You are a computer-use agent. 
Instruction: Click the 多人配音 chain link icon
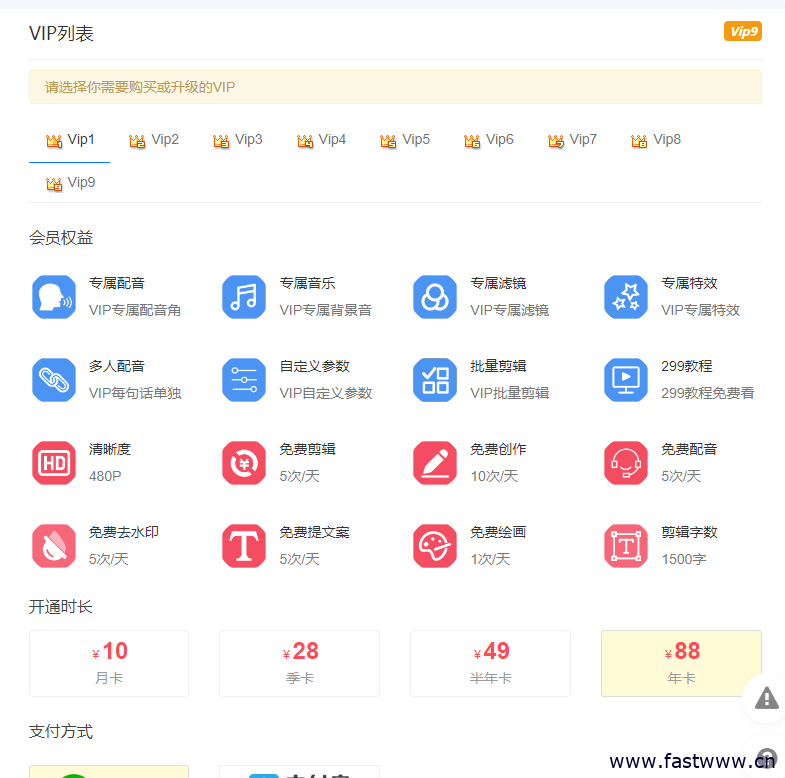tap(54, 380)
